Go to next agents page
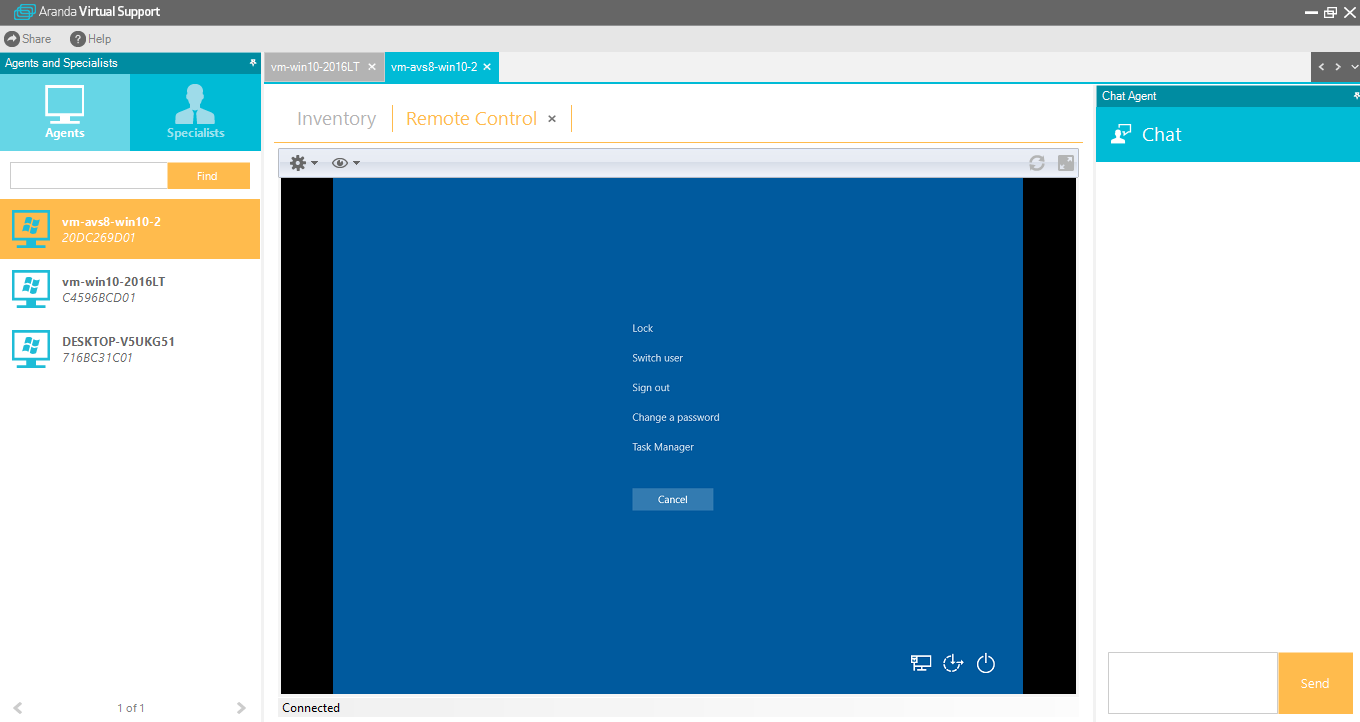This screenshot has height=722, width=1360. tap(241, 708)
